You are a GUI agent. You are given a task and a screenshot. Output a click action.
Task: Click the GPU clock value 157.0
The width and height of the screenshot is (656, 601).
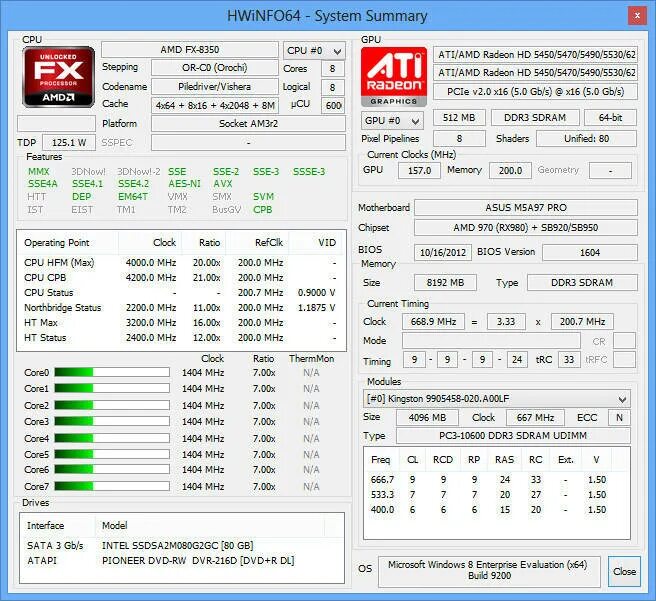click(x=419, y=171)
